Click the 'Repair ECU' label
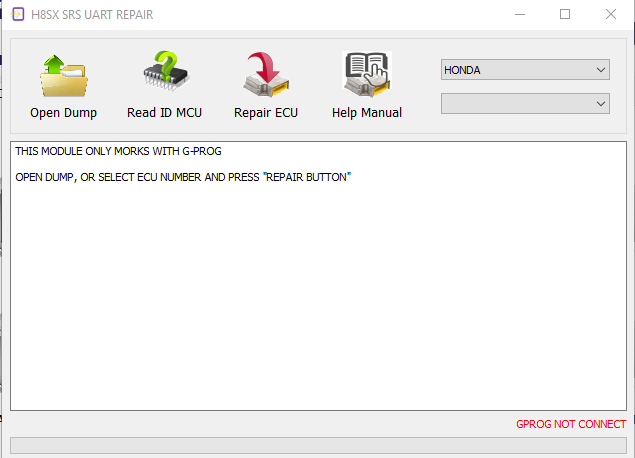 [x=266, y=113]
